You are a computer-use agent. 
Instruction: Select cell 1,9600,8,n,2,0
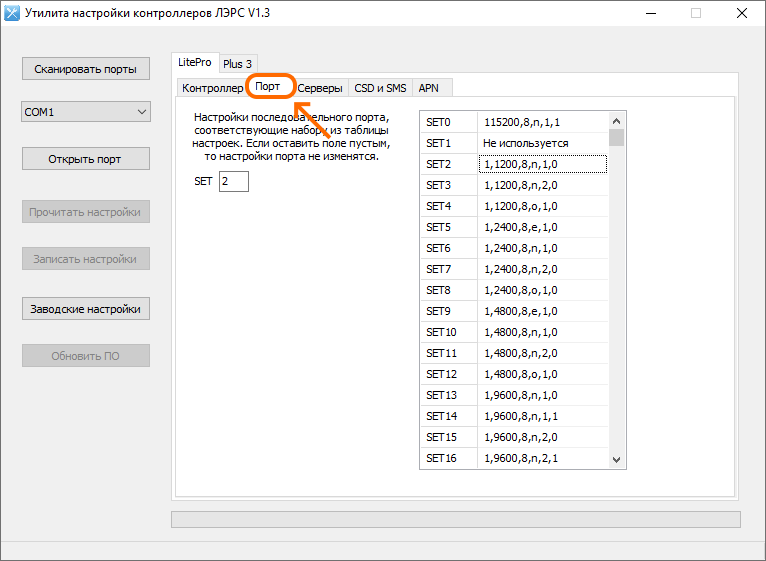click(x=543, y=437)
